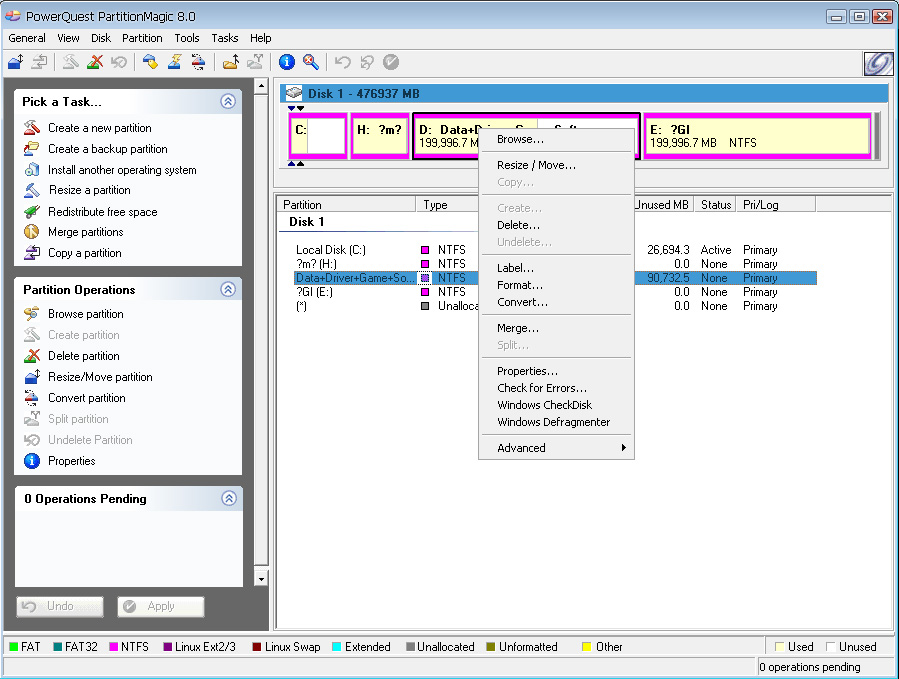Select the H: partition block in disk map
The image size is (899, 679).
click(x=380, y=136)
